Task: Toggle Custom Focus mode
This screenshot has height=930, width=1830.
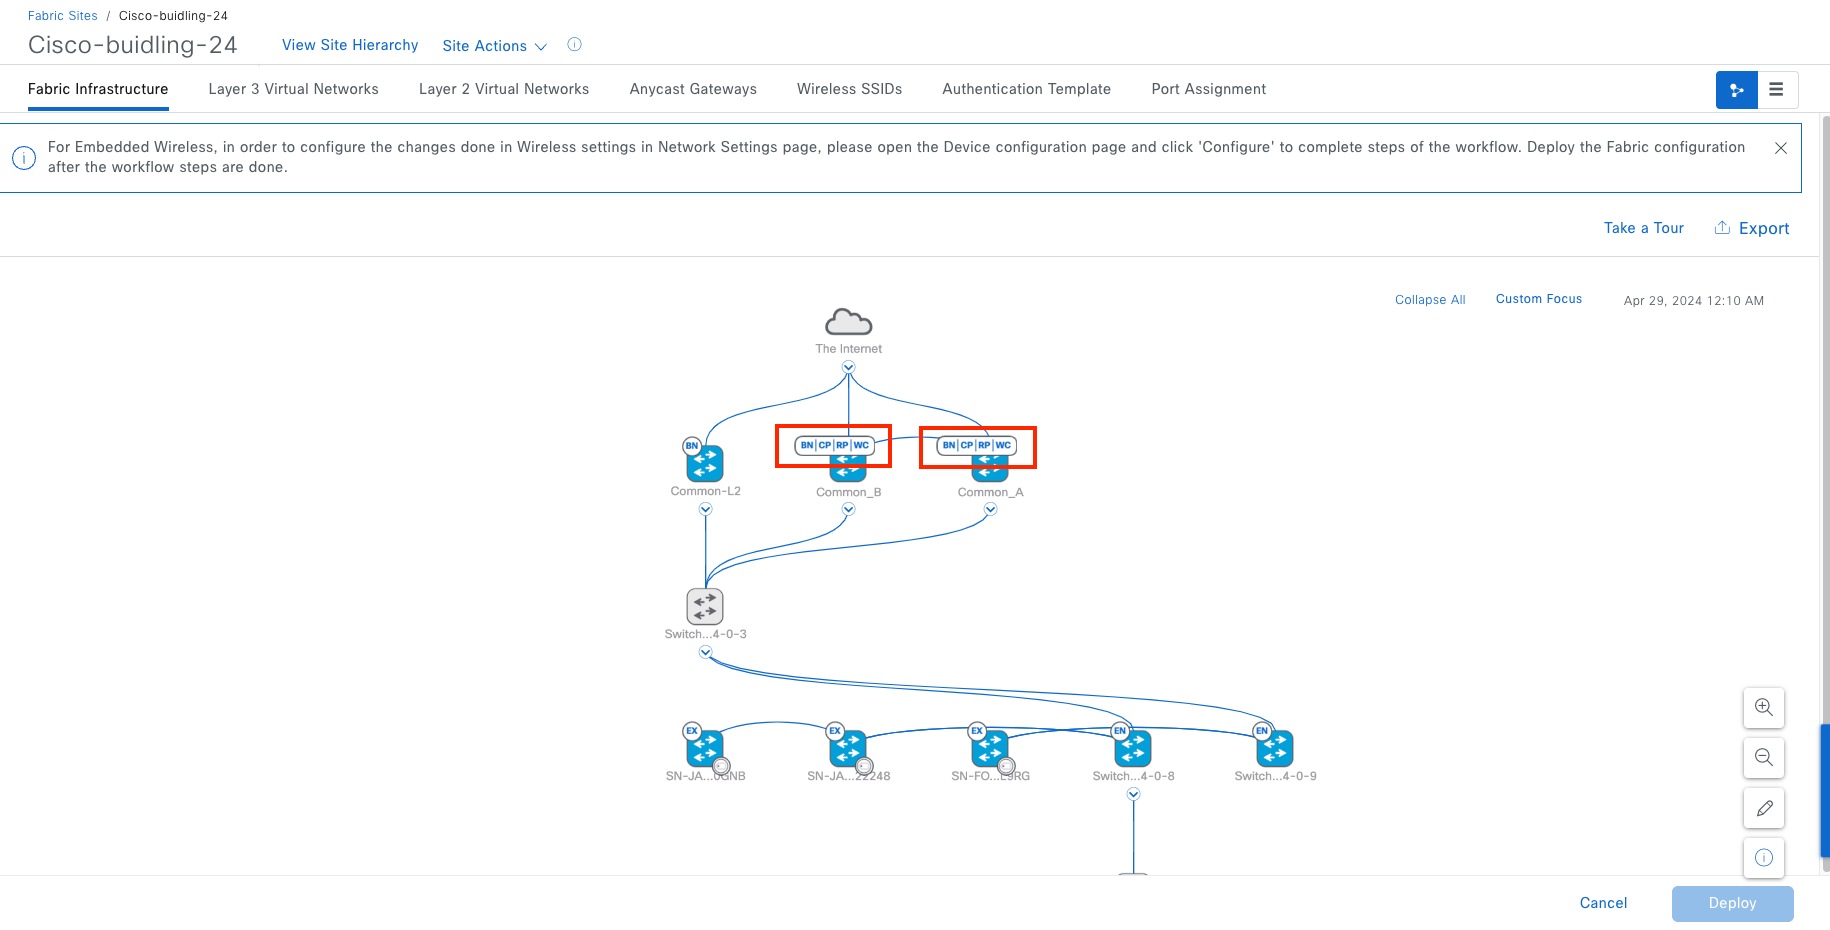Action: pyautogui.click(x=1538, y=298)
